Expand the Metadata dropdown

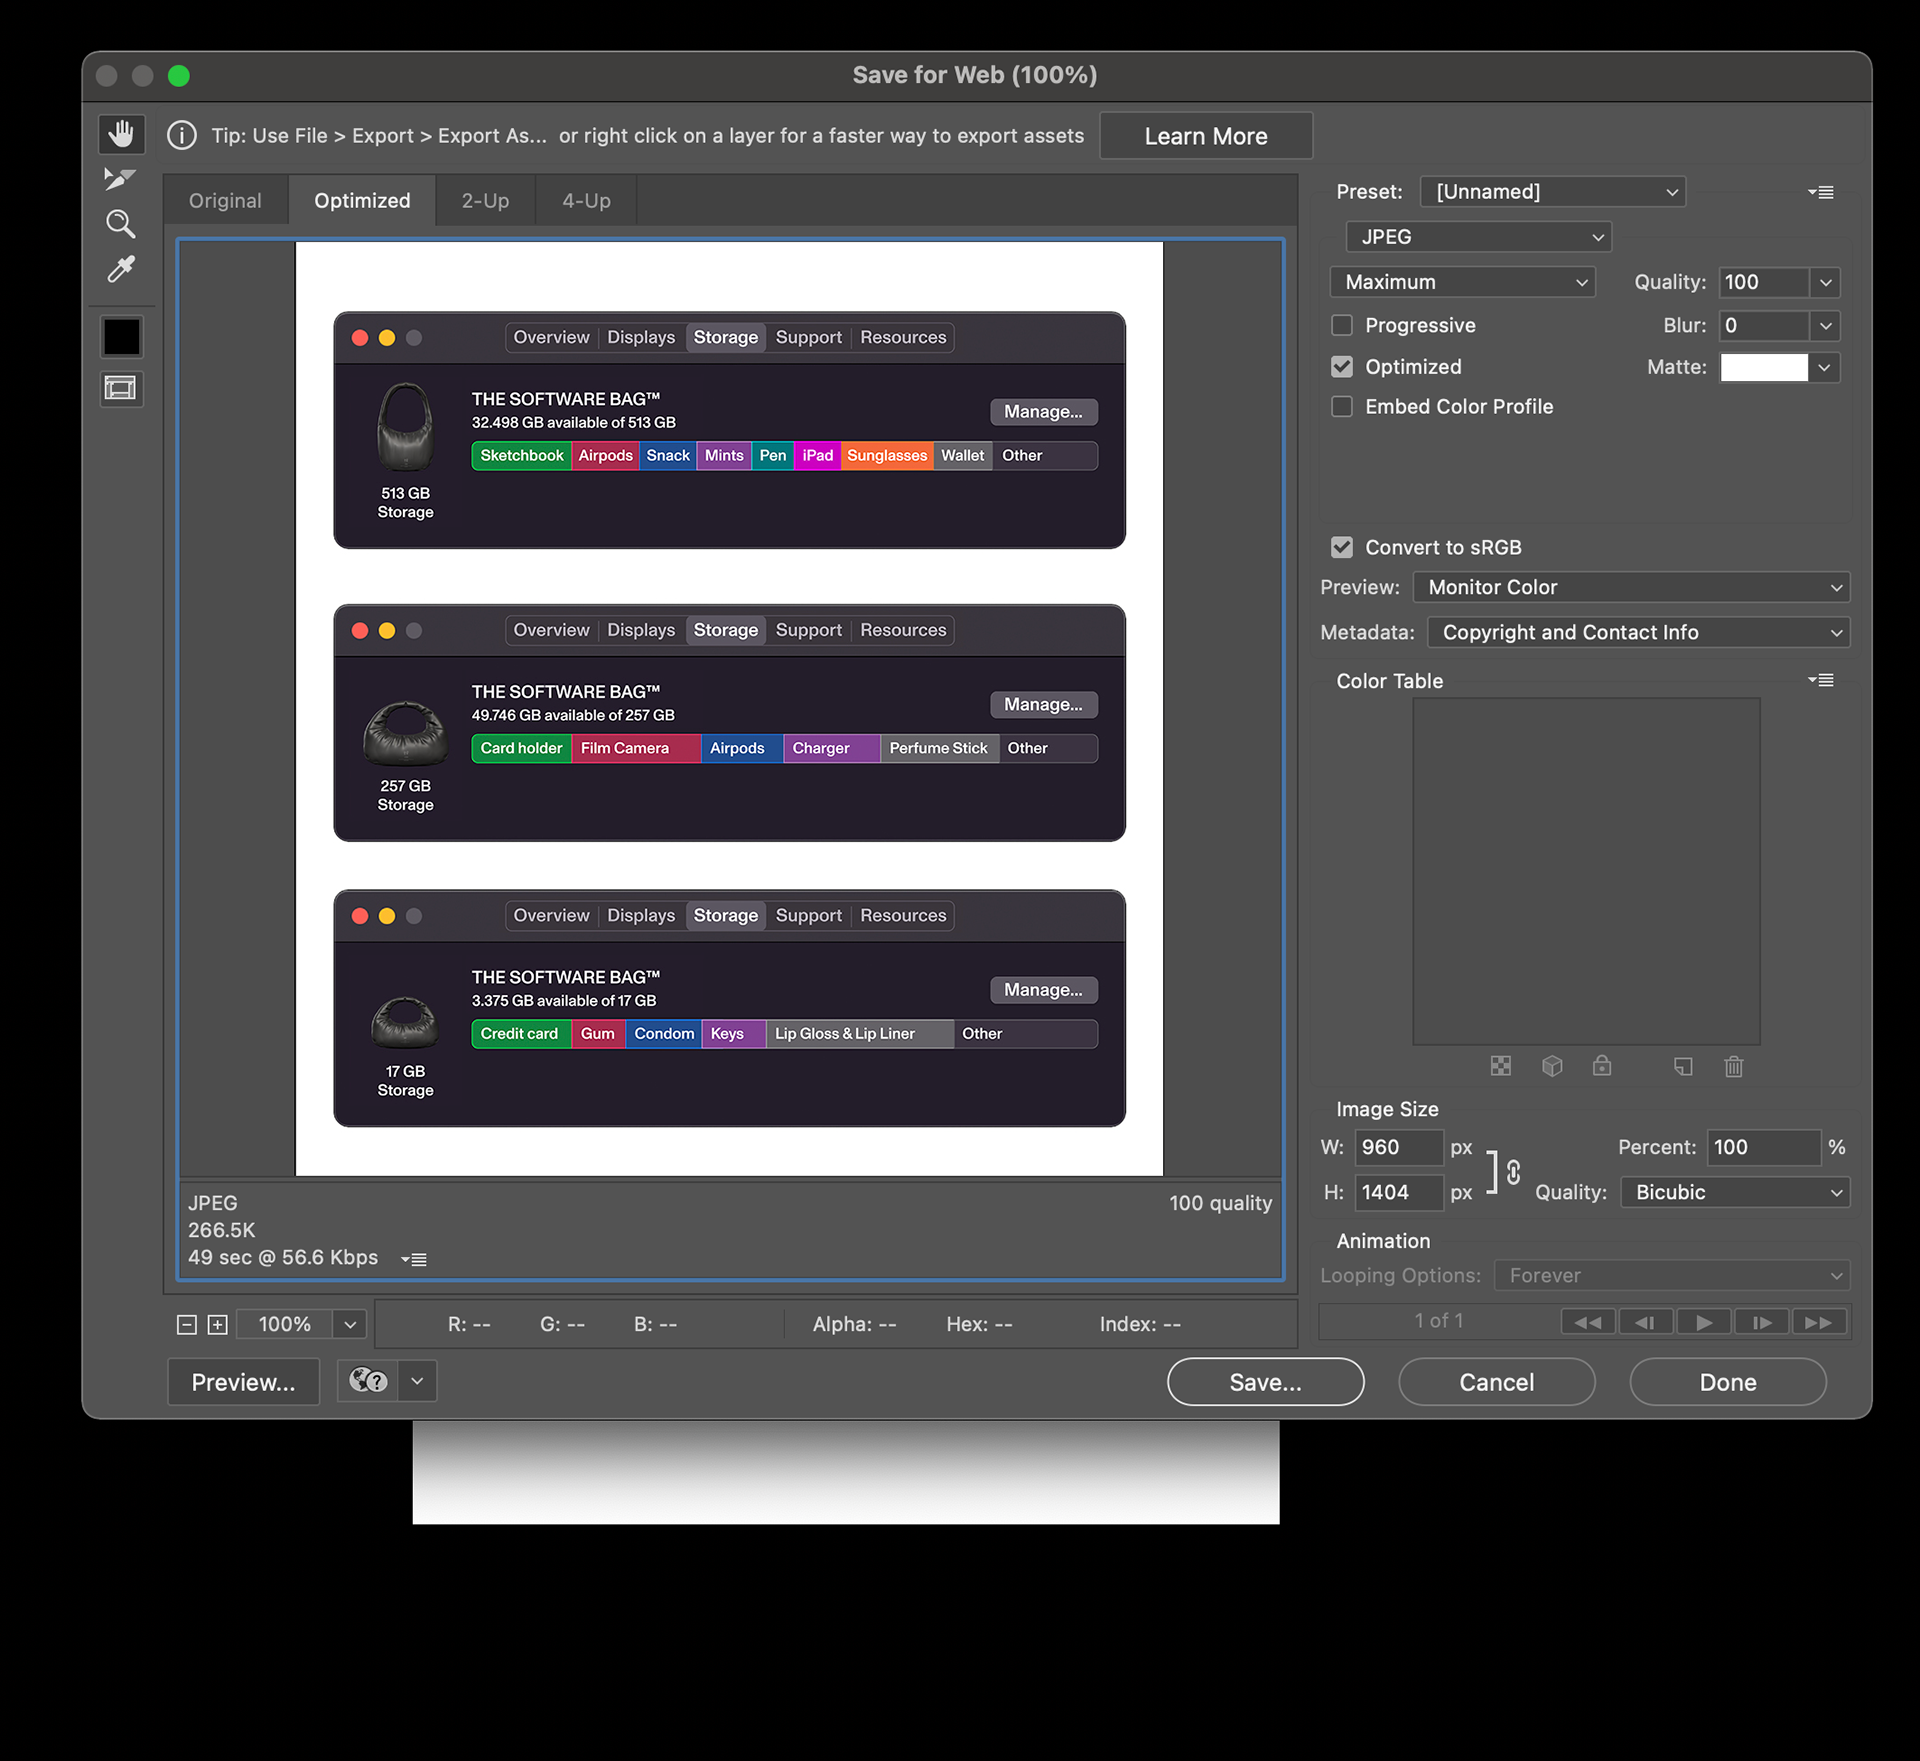tap(1638, 632)
